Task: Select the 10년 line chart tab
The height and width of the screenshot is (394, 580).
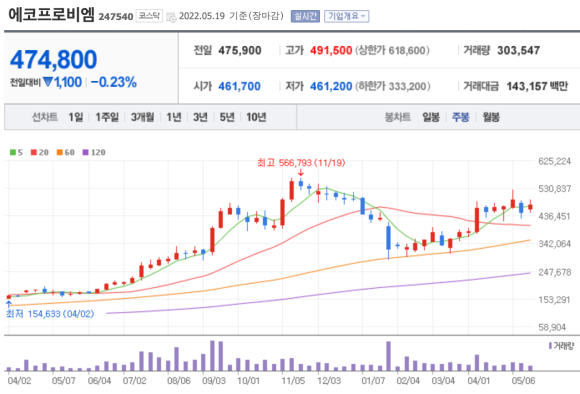Action: [x=256, y=117]
